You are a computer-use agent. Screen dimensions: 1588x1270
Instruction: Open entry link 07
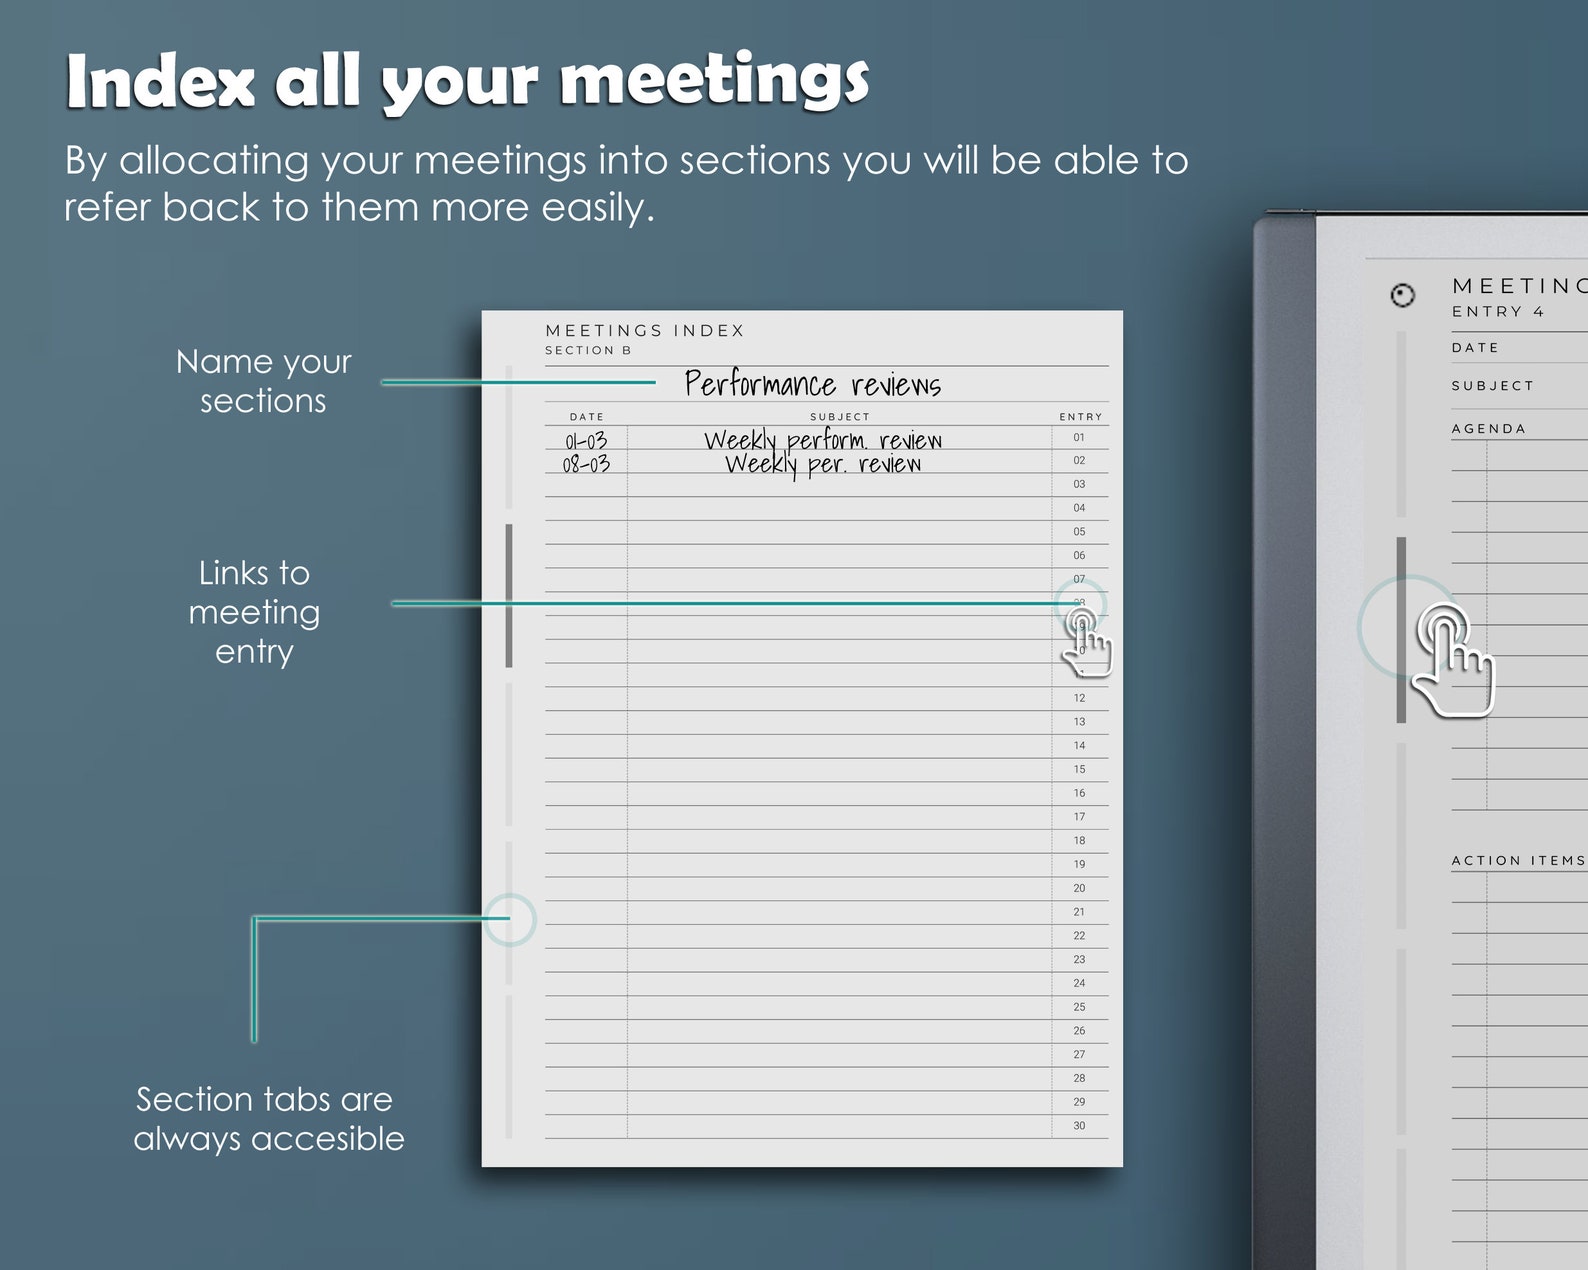pos(1079,579)
